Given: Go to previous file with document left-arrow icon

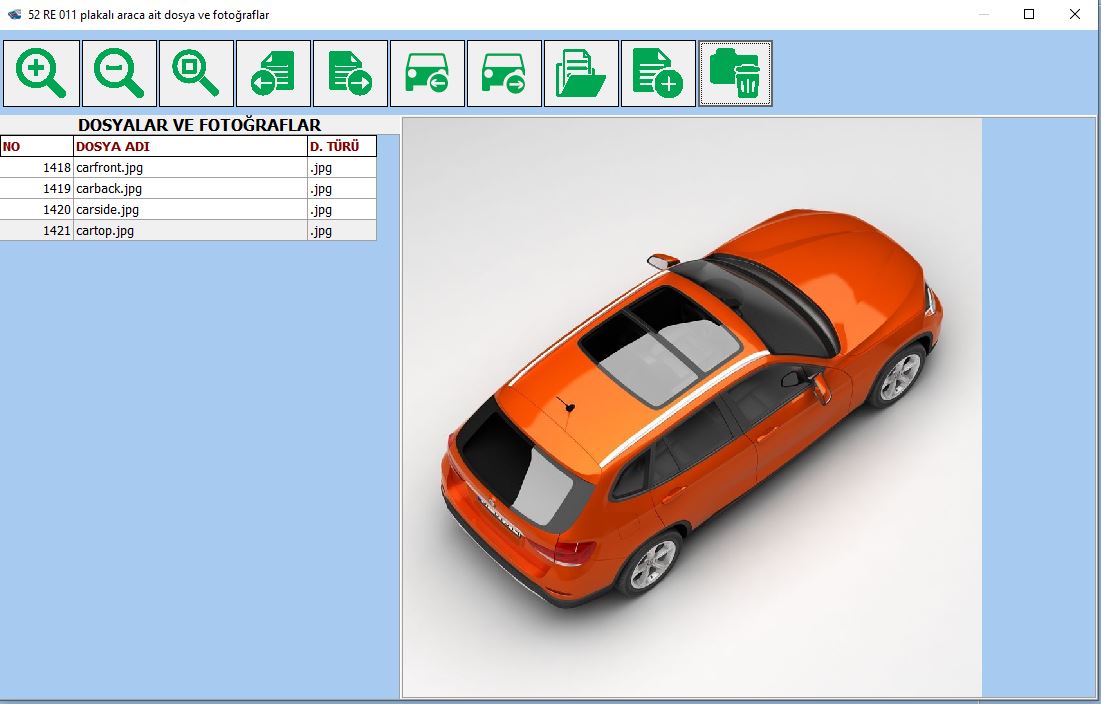Looking at the screenshot, I should [x=273, y=74].
